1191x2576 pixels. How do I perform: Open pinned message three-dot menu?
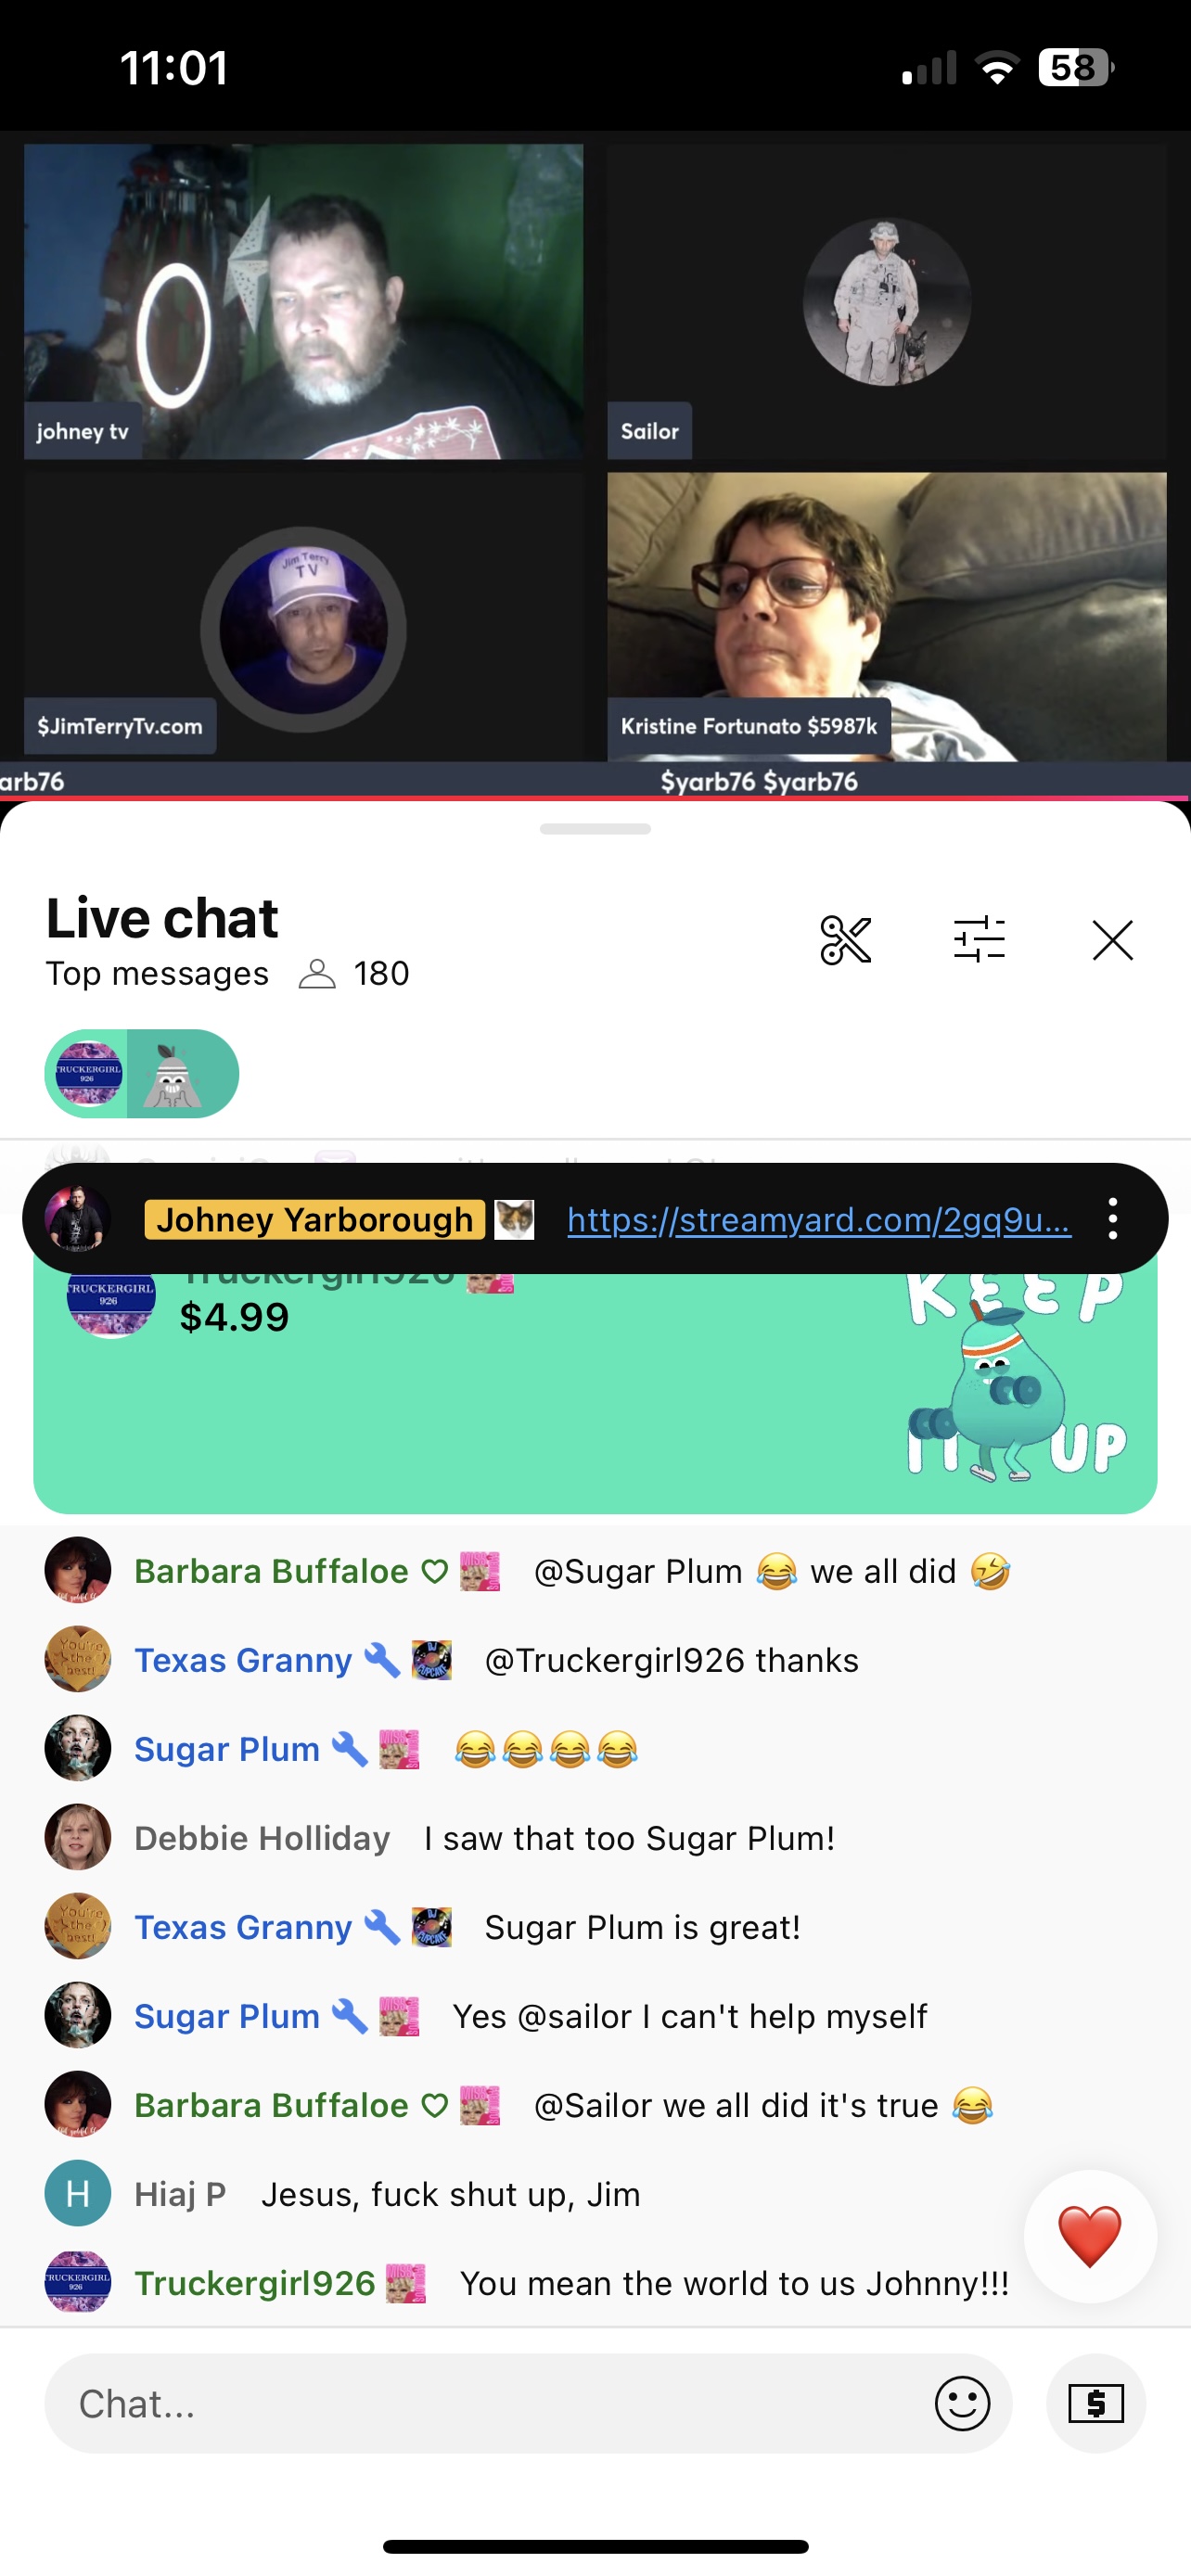click(x=1112, y=1219)
